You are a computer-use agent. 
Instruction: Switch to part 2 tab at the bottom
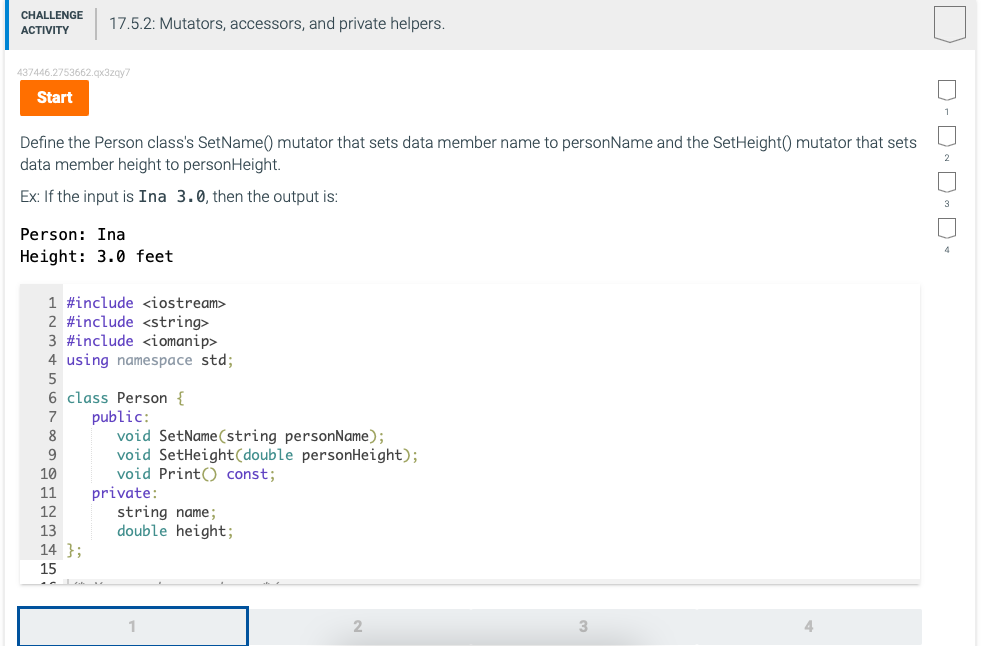(357, 626)
